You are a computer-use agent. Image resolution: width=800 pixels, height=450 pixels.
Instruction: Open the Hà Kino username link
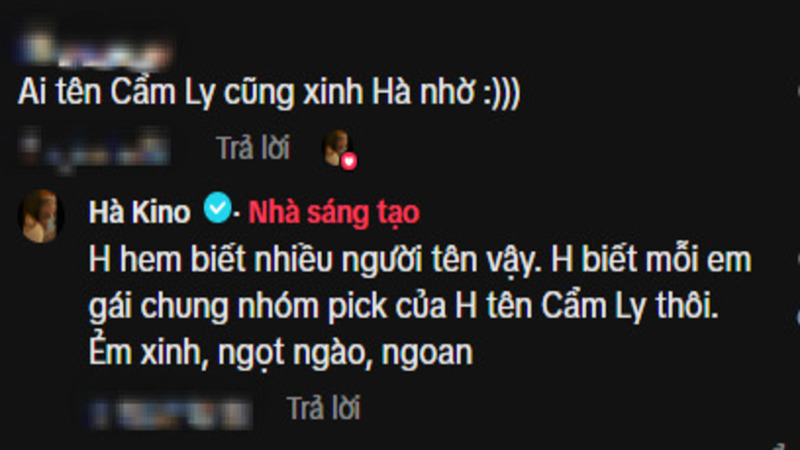pyautogui.click(x=139, y=212)
